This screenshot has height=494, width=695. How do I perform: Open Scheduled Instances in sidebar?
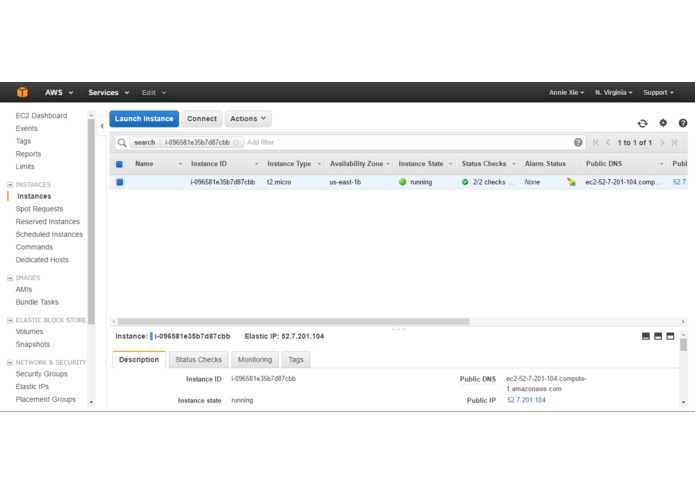[x=49, y=234]
